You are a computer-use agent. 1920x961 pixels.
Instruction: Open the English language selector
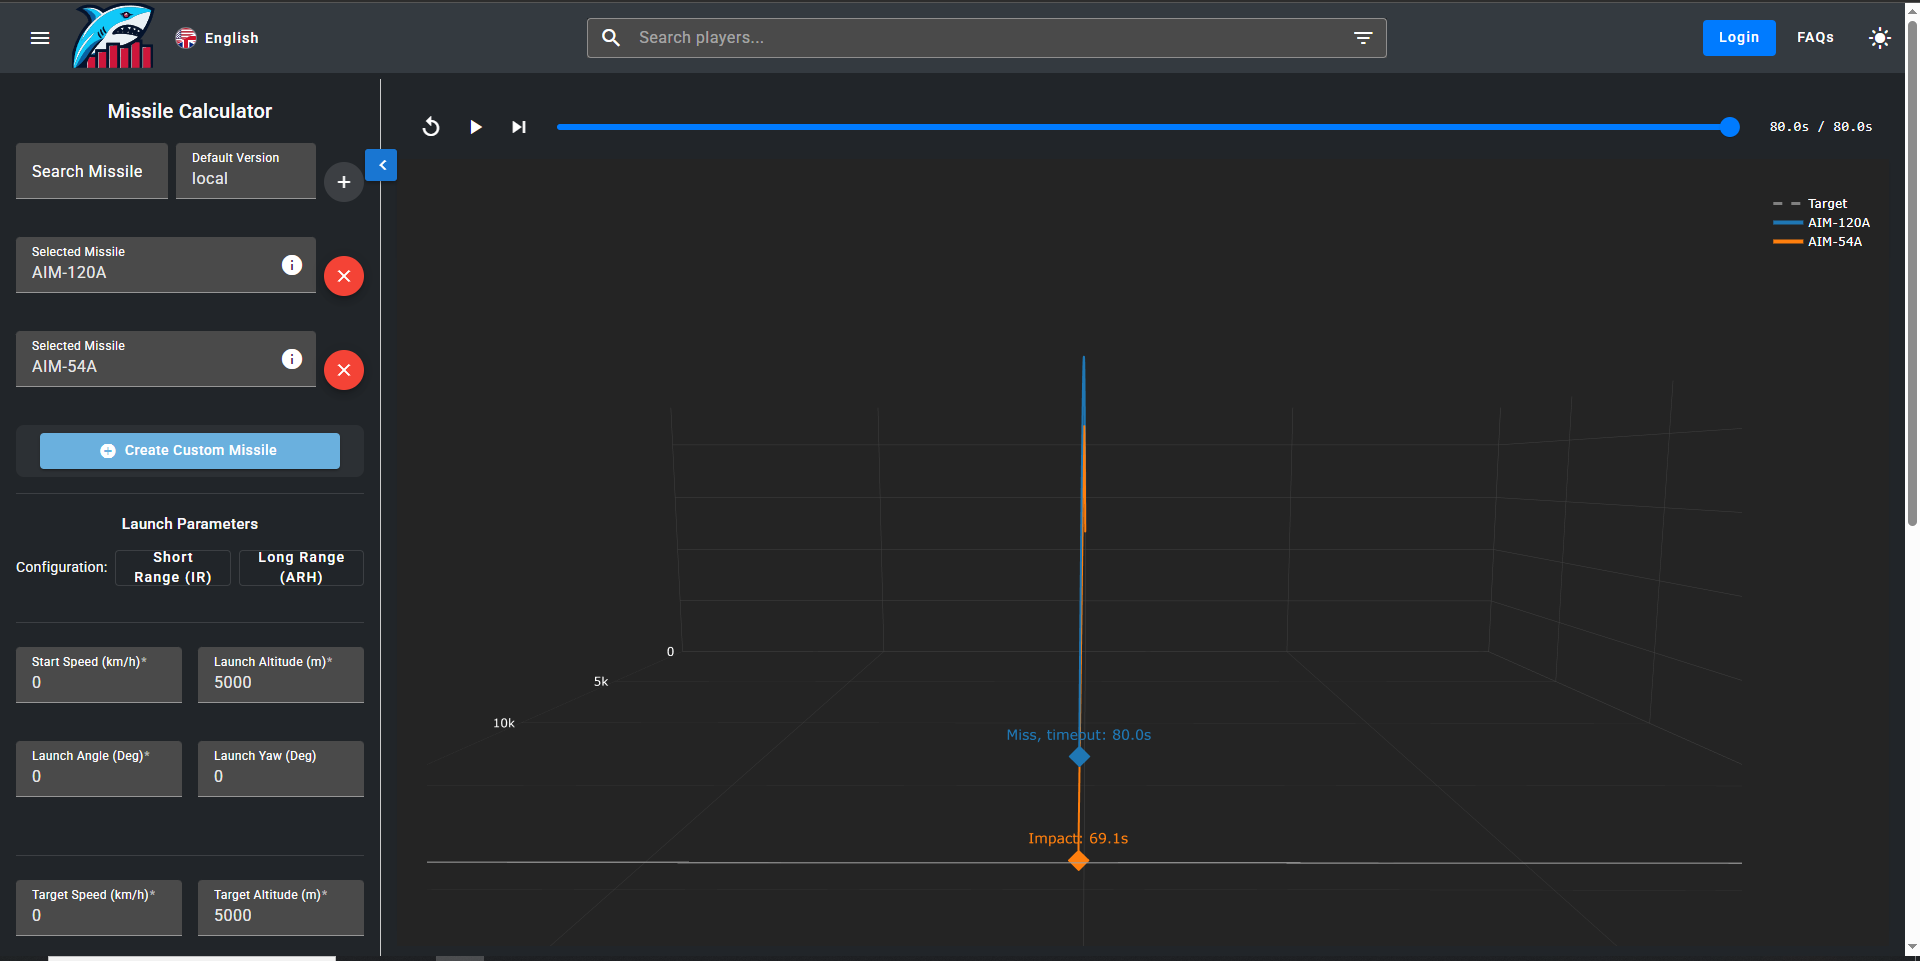217,38
